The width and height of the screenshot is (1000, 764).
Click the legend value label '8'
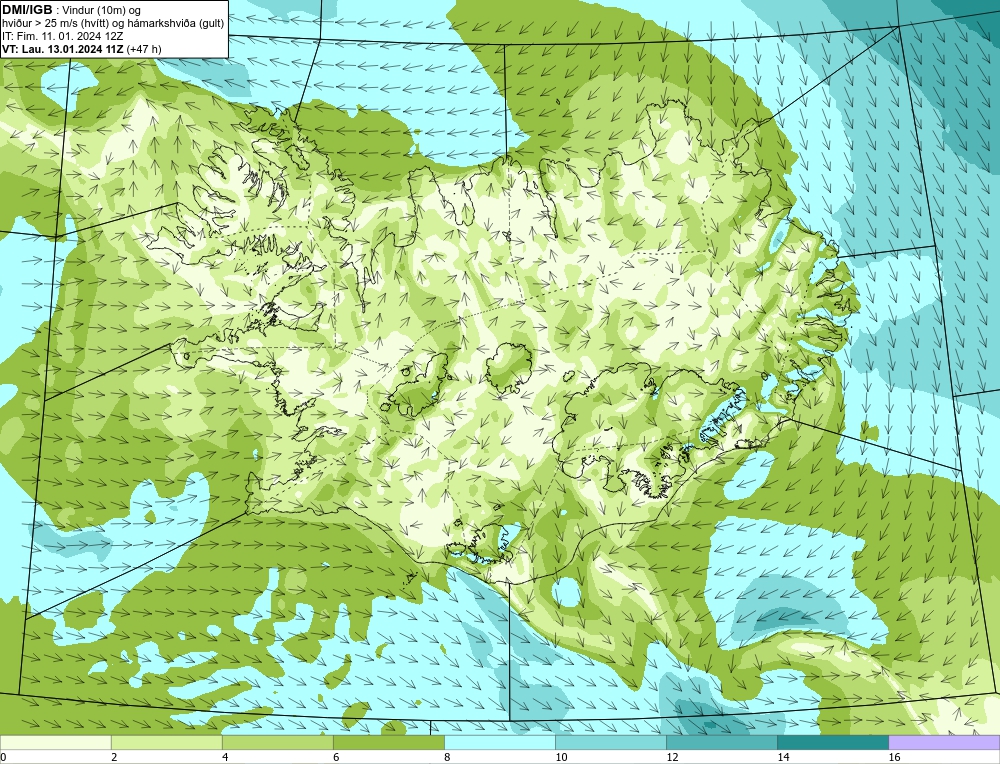[x=447, y=757]
